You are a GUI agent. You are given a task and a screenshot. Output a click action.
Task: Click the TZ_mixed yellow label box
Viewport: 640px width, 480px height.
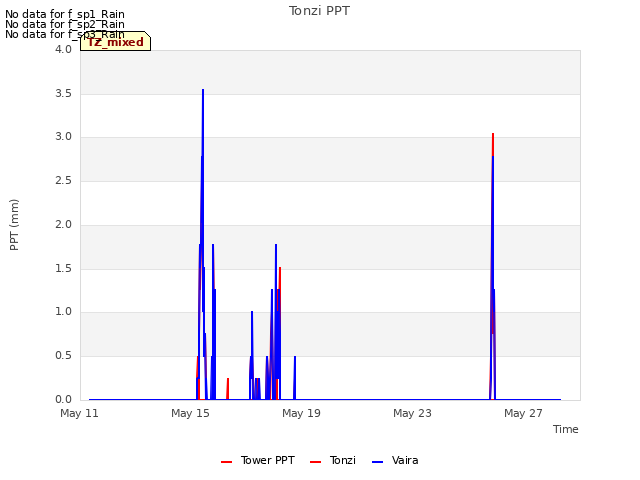(x=116, y=41)
